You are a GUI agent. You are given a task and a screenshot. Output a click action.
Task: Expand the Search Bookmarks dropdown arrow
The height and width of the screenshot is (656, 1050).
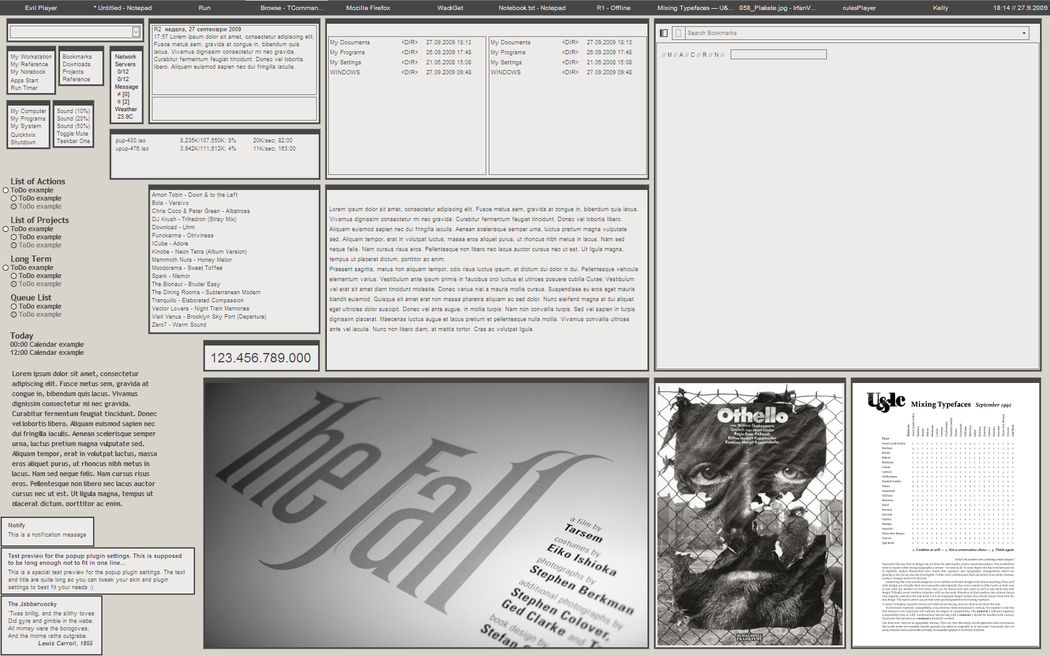click(x=1024, y=33)
